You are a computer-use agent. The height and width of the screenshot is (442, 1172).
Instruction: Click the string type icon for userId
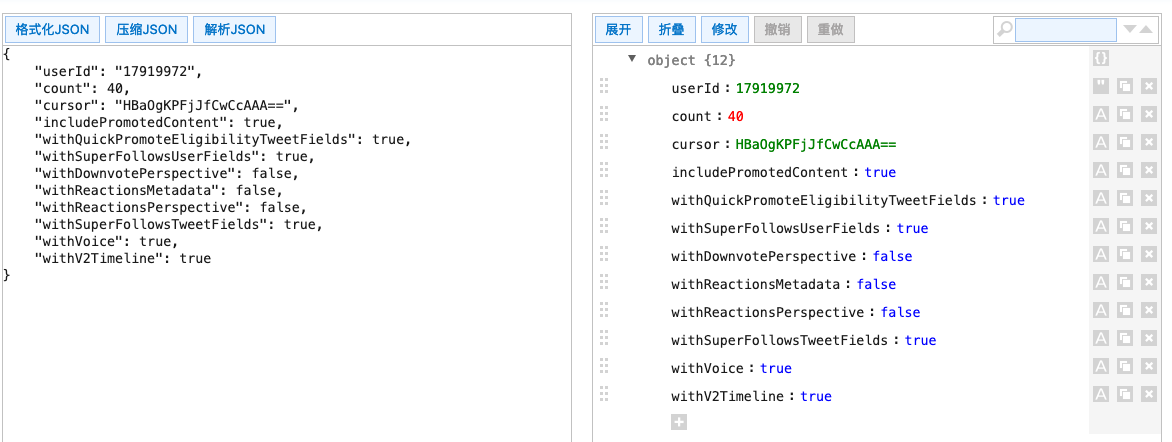coord(1100,87)
